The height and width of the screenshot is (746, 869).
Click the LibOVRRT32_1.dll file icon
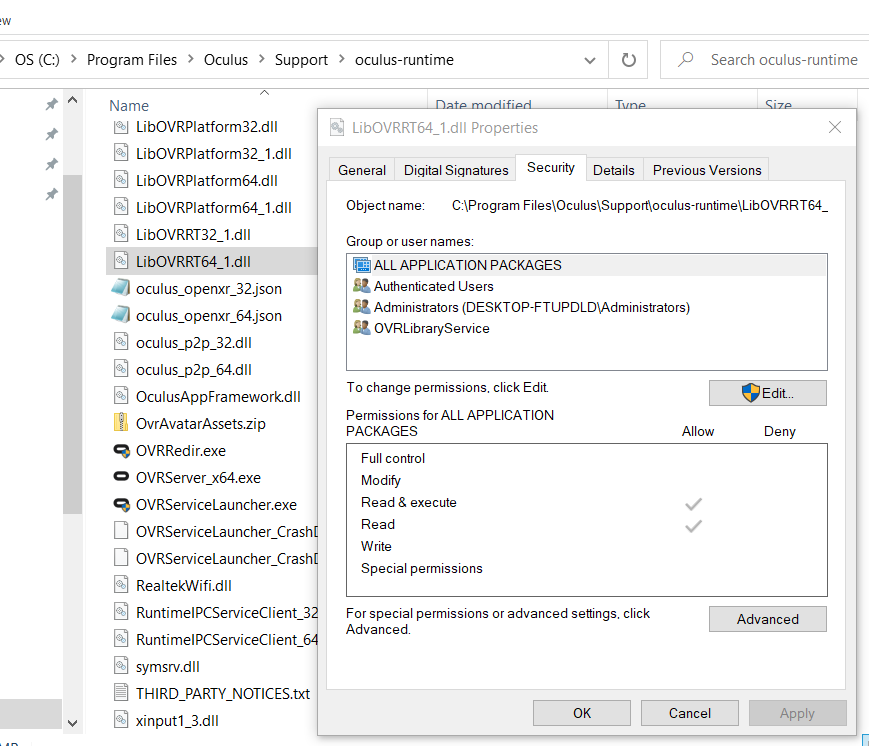121,233
